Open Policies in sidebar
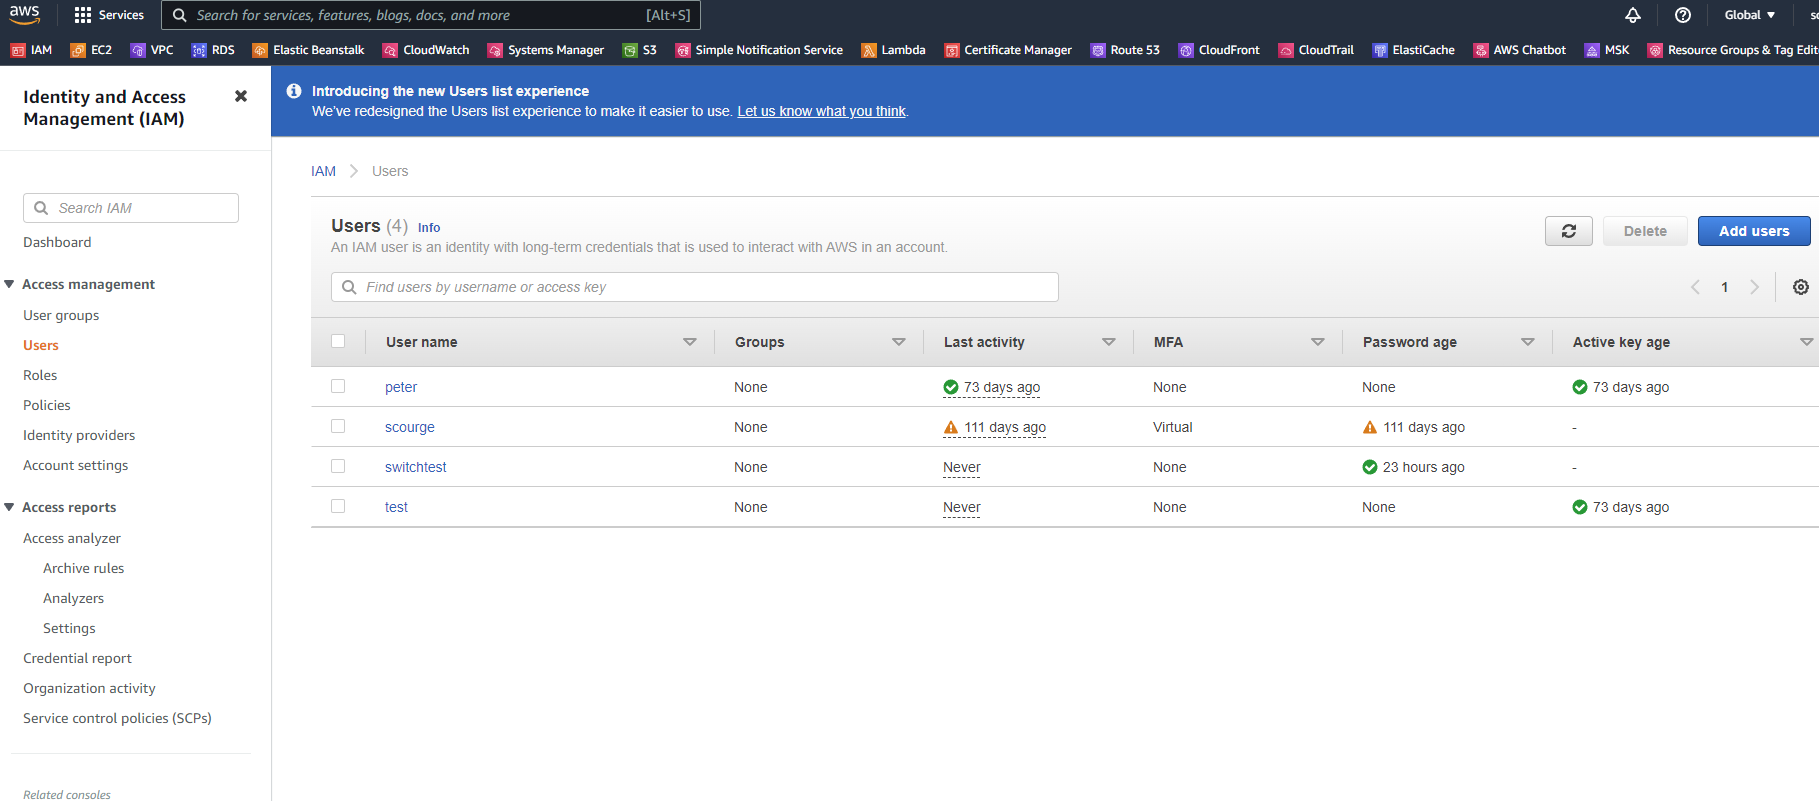 click(x=47, y=405)
